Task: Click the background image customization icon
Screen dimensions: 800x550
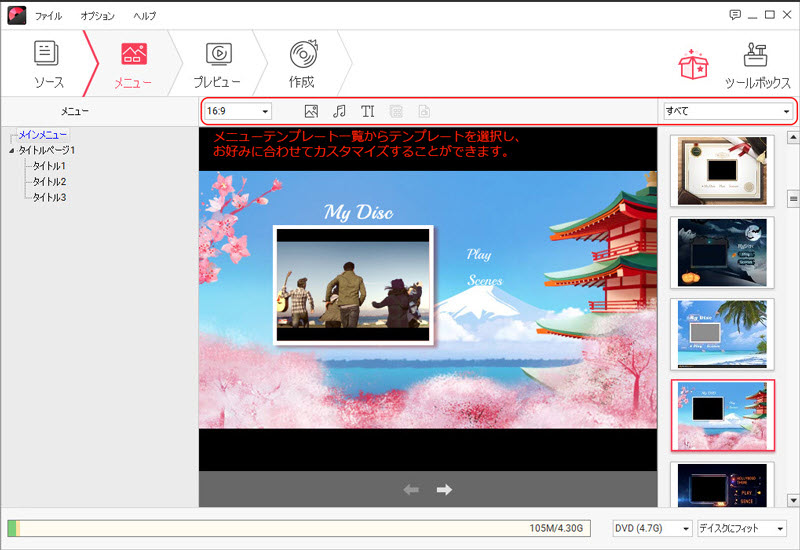Action: click(311, 111)
